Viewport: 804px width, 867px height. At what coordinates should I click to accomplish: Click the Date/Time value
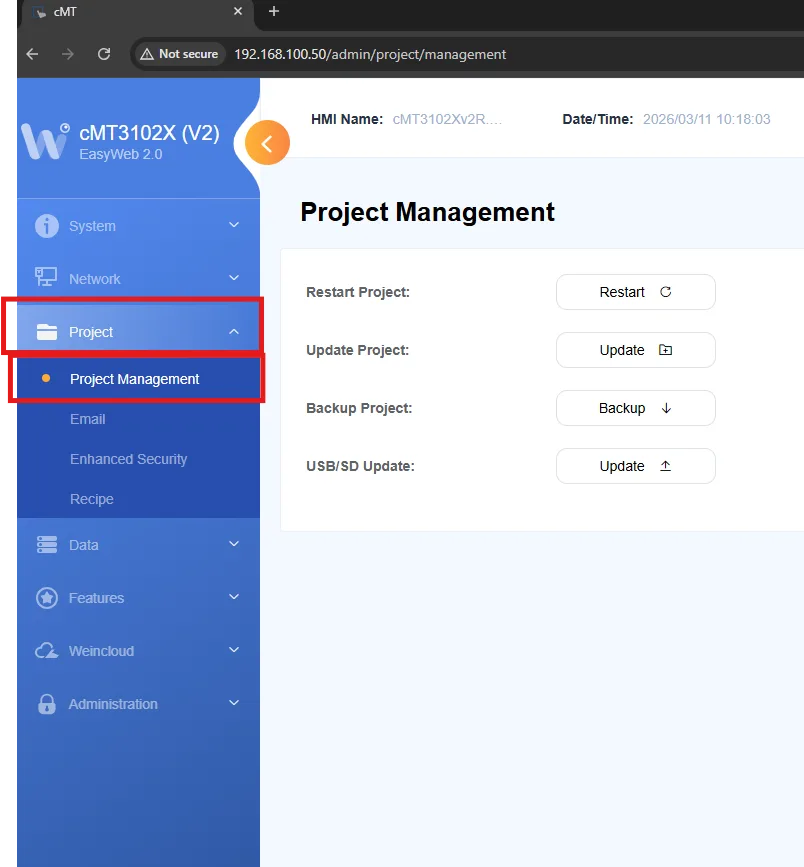point(707,119)
